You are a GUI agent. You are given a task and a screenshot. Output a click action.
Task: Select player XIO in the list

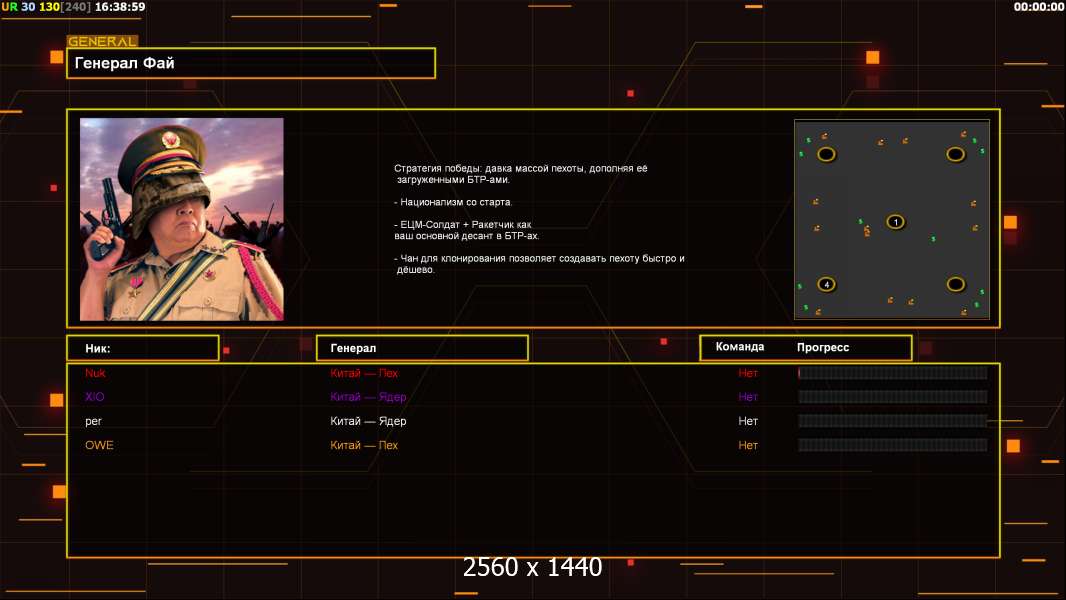pyautogui.click(x=94, y=397)
